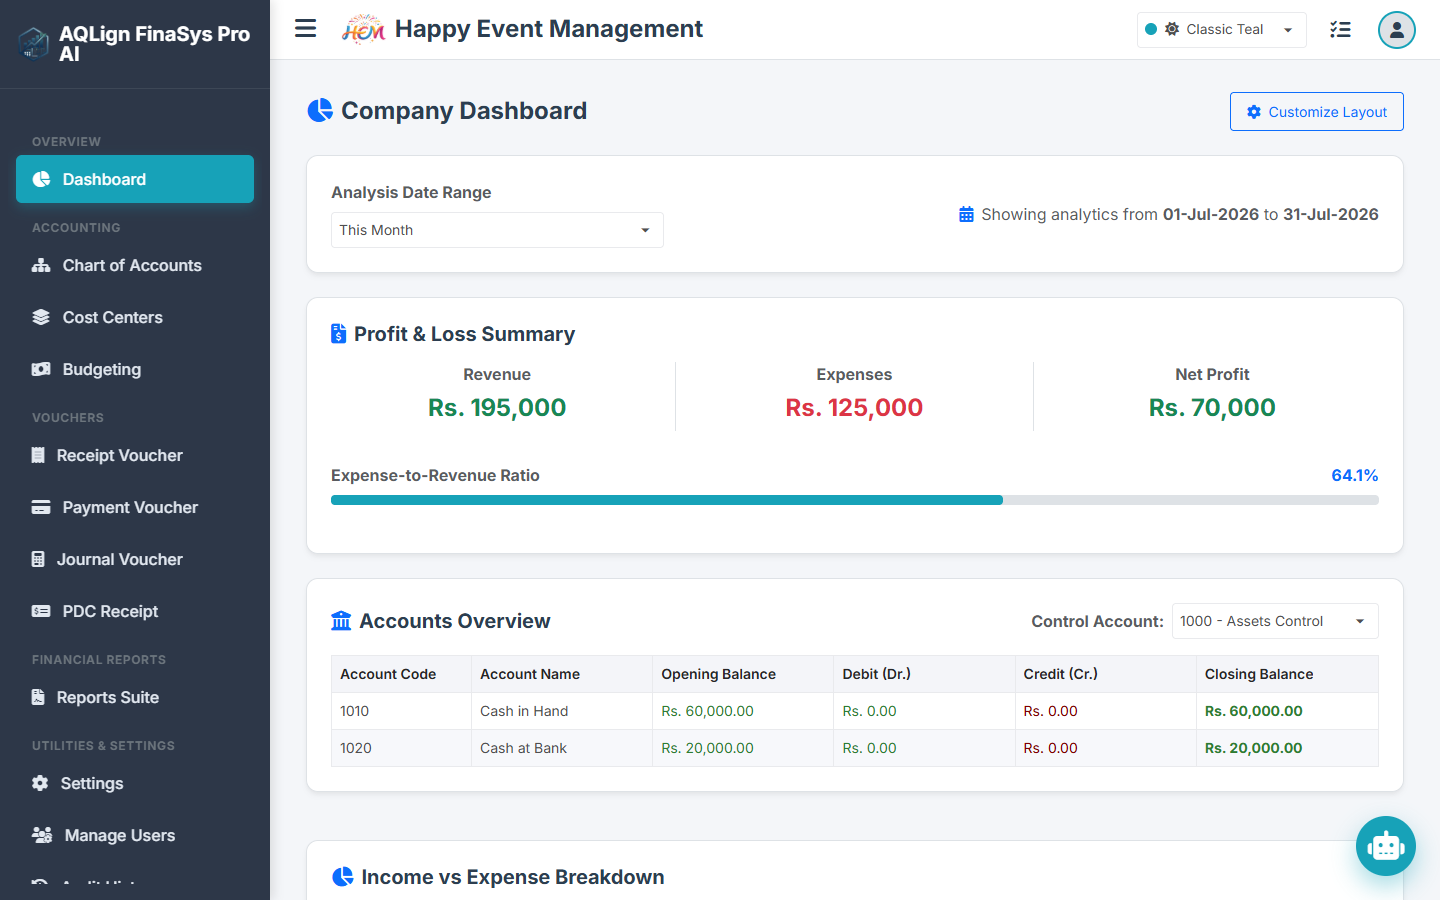1440x900 pixels.
Task: Click the Accounts Overview bank icon
Action: [x=341, y=621]
